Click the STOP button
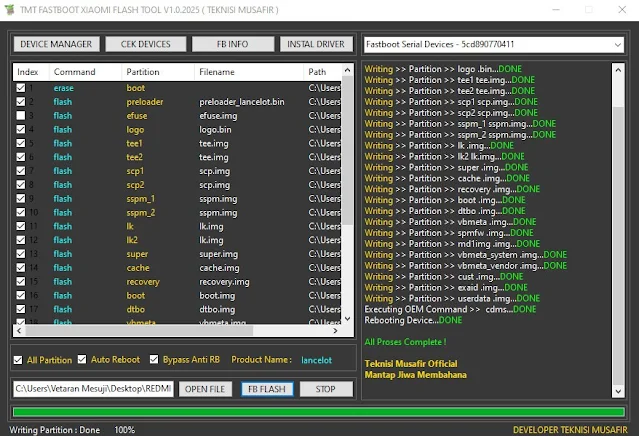Image resolution: width=639 pixels, height=436 pixels. coord(326,389)
